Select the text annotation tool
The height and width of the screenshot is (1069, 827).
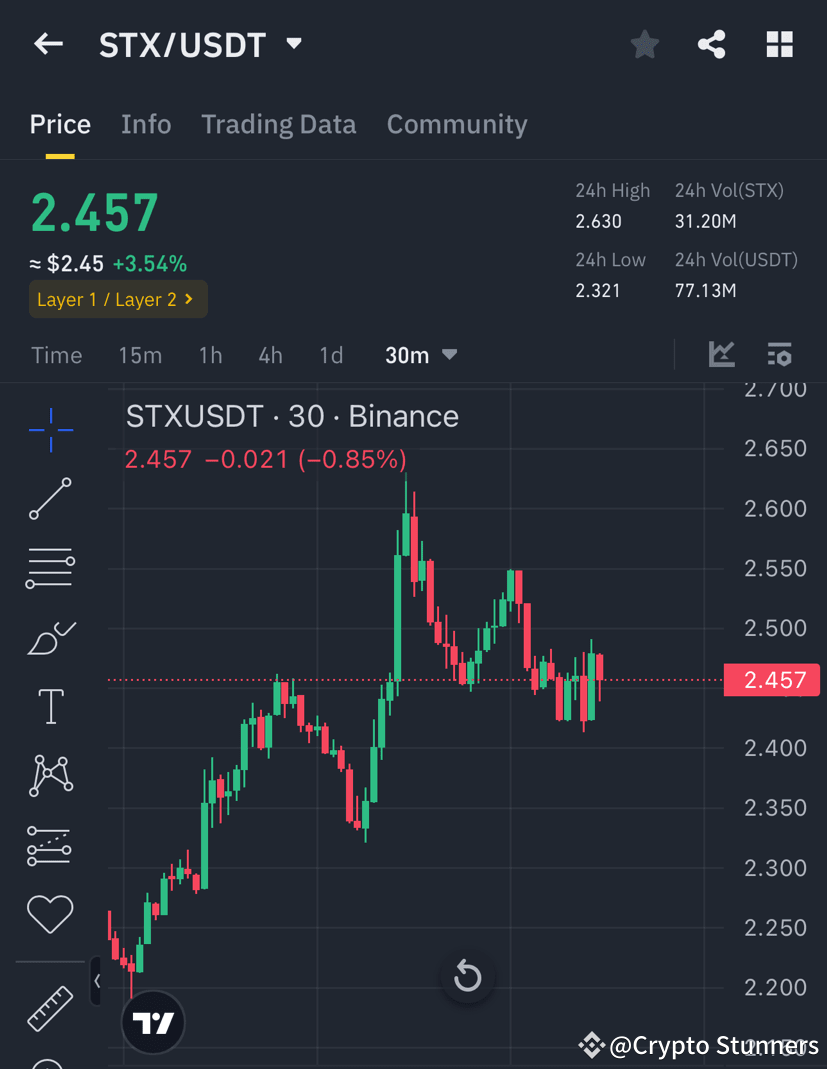[50, 706]
